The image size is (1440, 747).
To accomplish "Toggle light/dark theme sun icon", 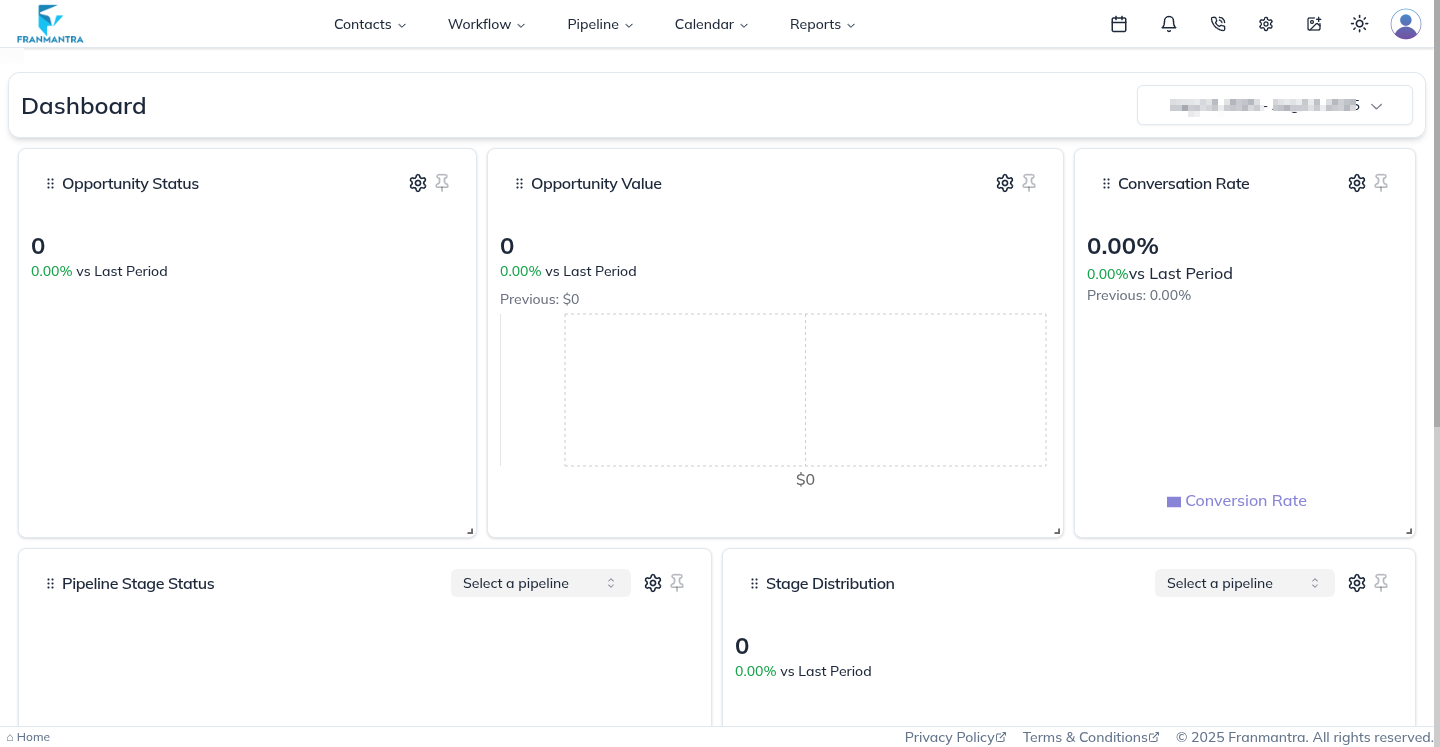I will click(1359, 24).
